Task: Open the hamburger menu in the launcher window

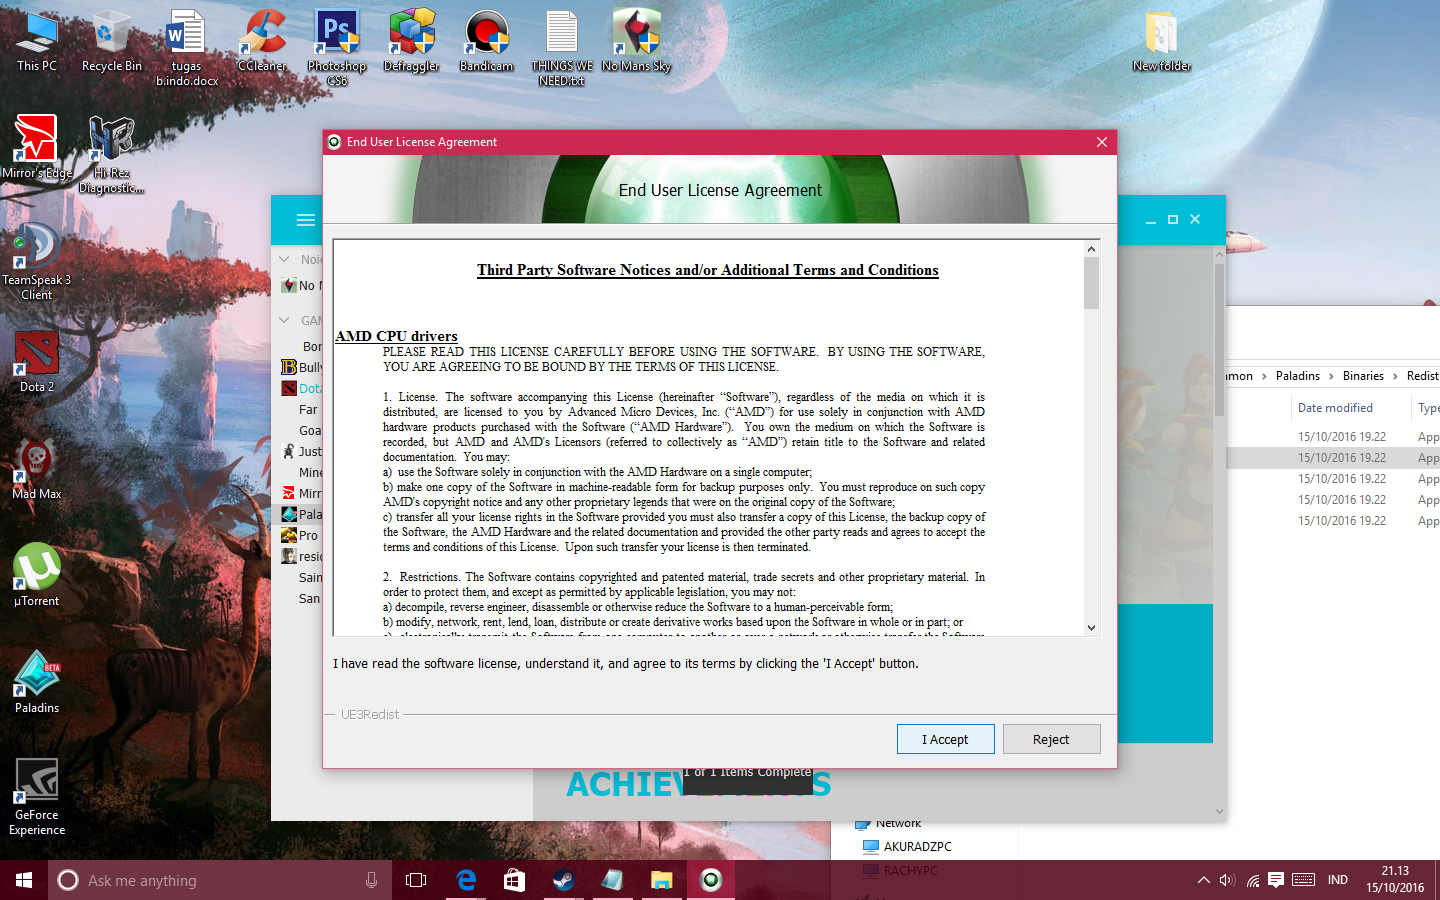Action: [x=306, y=220]
